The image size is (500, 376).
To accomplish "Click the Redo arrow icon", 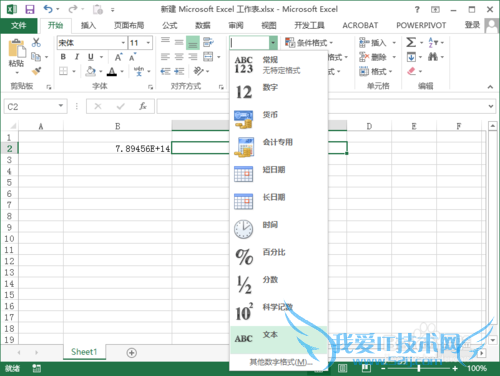I will pyautogui.click(x=73, y=9).
